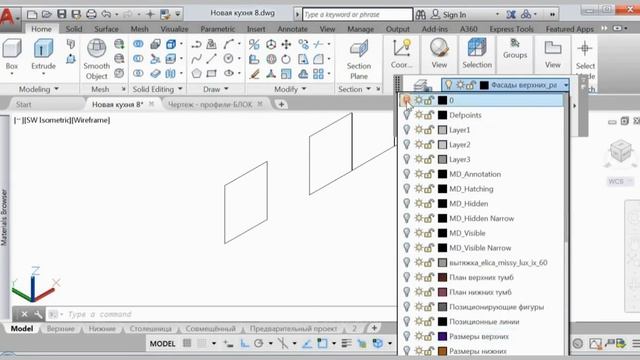
Task: Open the quick access toolbar customize arrow
Action: 178,14
